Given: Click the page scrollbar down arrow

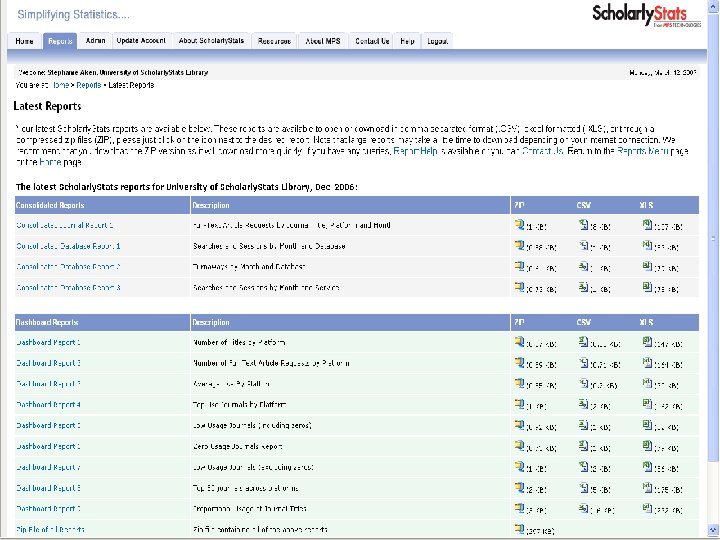Looking at the screenshot, I should tap(713, 529).
